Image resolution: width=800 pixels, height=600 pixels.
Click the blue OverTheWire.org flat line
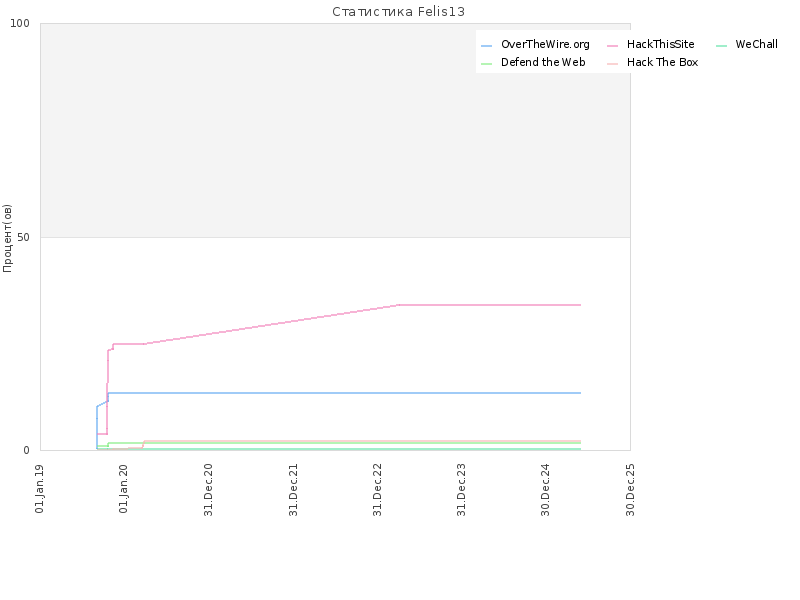click(x=344, y=393)
